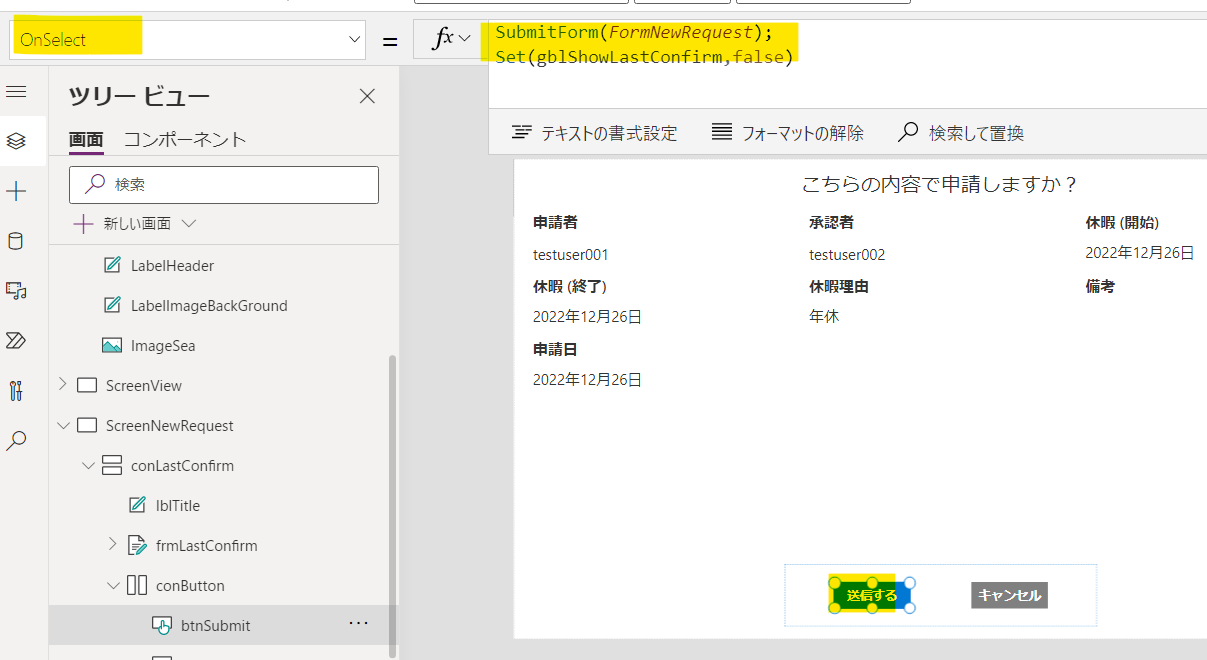Select LabelImageBackGround in the tree
1207x660 pixels.
point(209,306)
